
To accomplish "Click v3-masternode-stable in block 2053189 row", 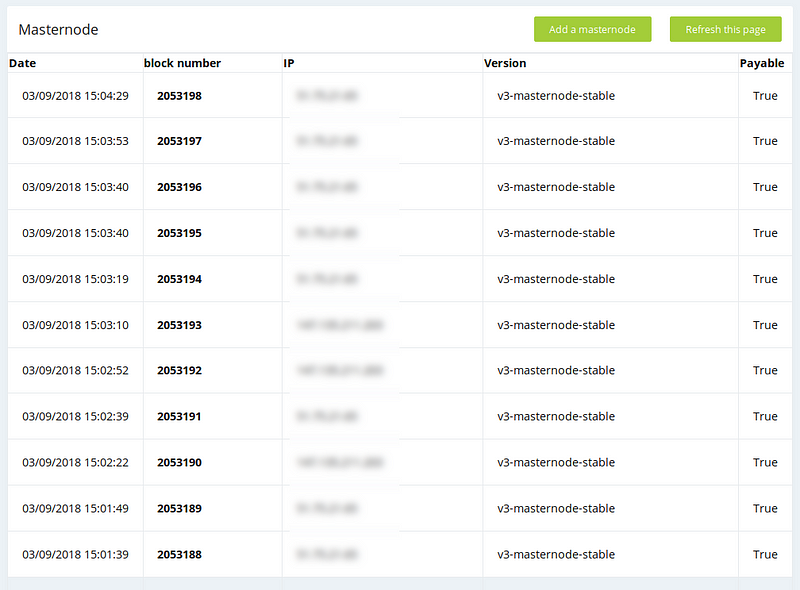I will (x=556, y=508).
